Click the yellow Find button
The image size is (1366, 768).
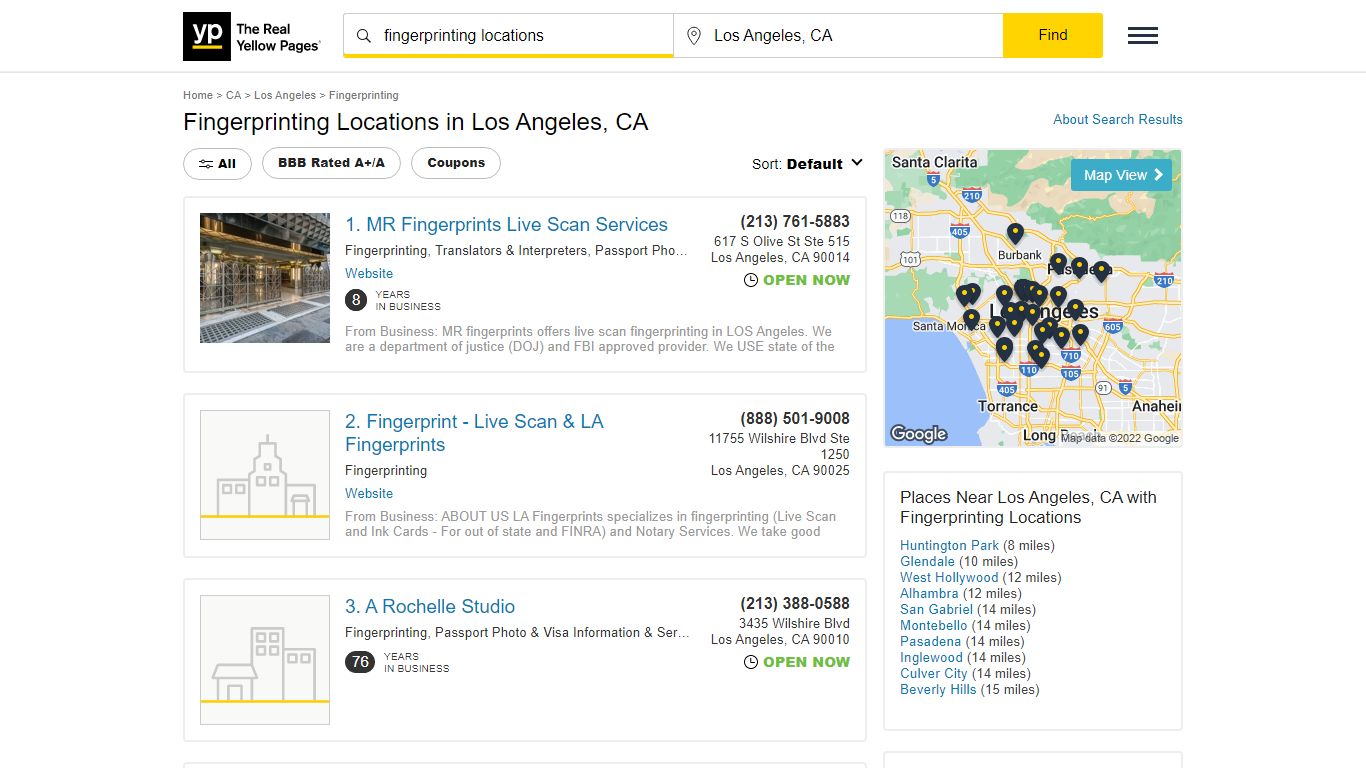[1053, 36]
